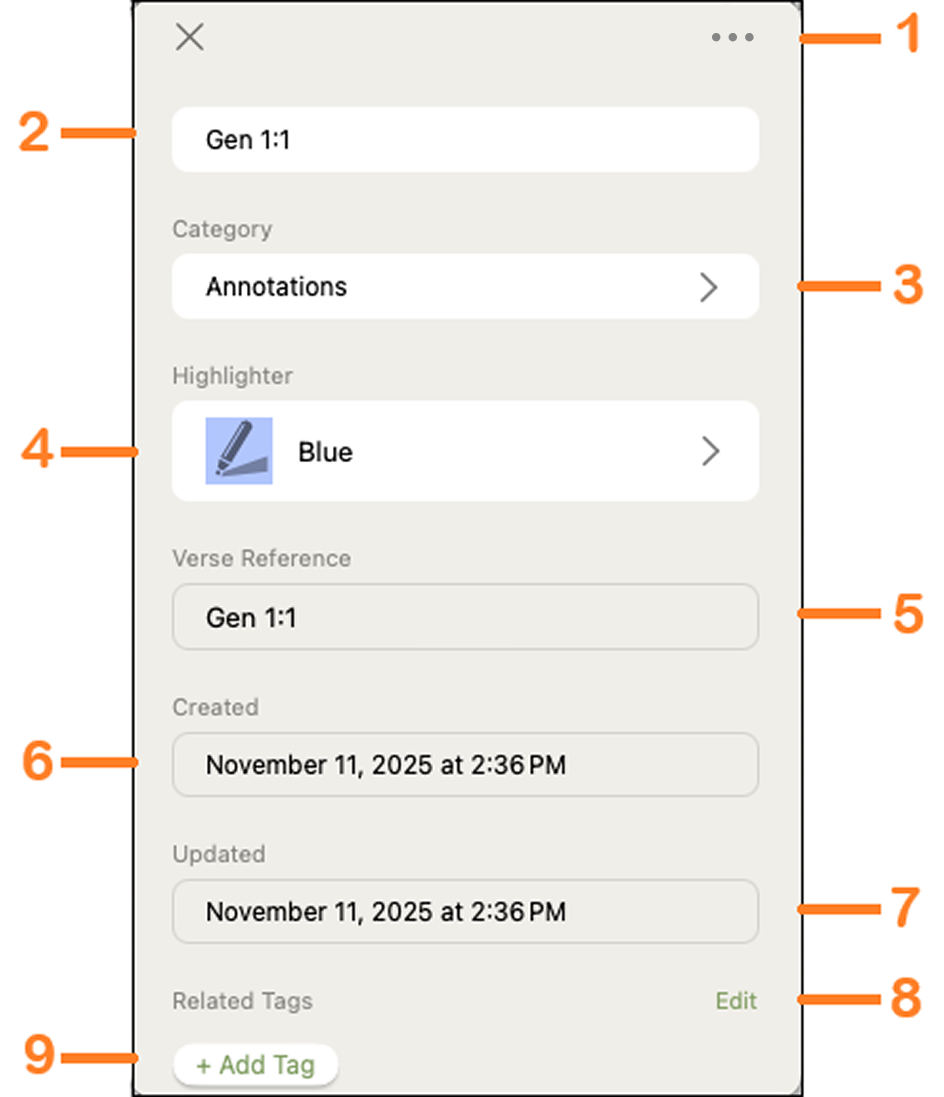This screenshot has width=944, height=1097.
Task: Open the Annotations category selector
Action: tap(465, 287)
